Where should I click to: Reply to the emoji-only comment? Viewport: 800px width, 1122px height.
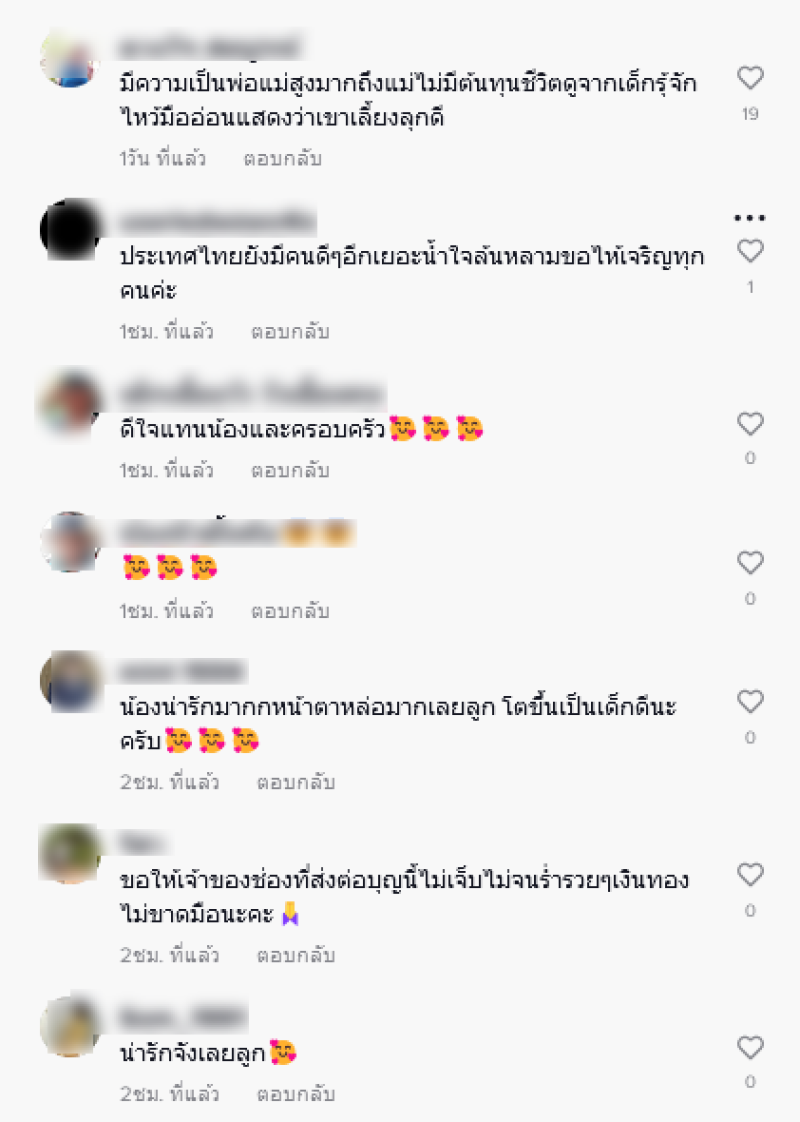[290, 611]
